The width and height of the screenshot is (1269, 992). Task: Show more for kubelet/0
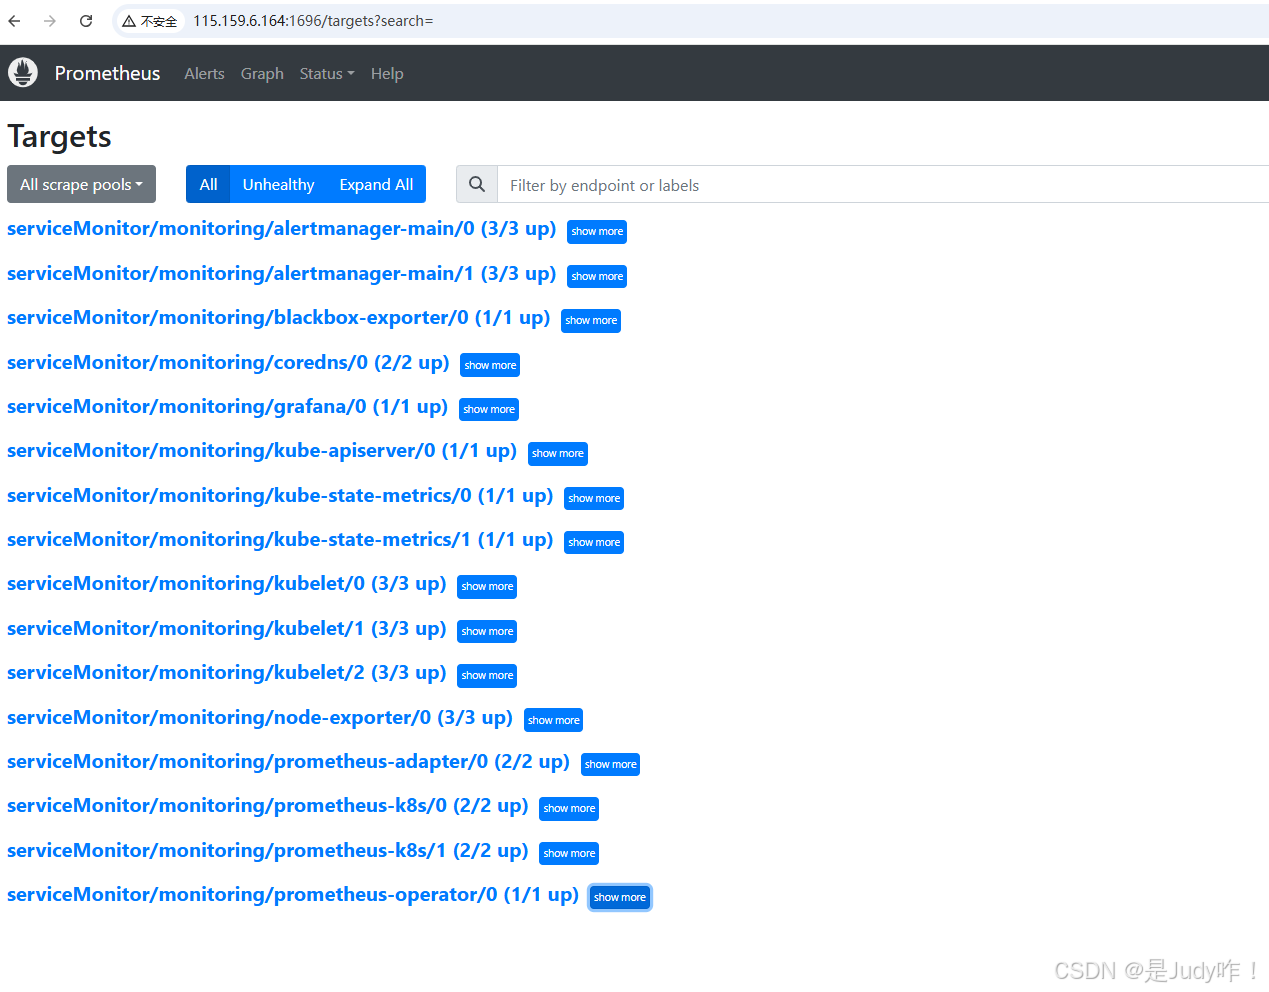click(487, 586)
